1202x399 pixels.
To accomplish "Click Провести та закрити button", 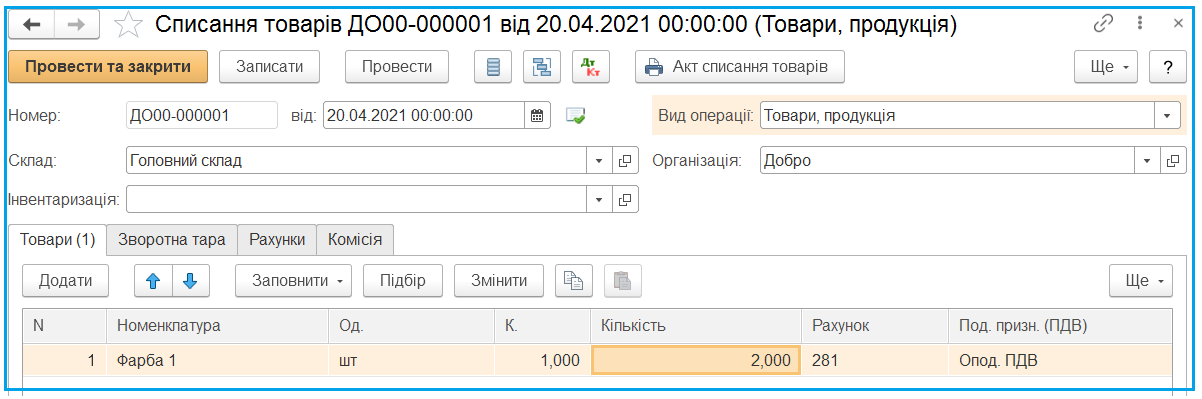I will pyautogui.click(x=107, y=67).
